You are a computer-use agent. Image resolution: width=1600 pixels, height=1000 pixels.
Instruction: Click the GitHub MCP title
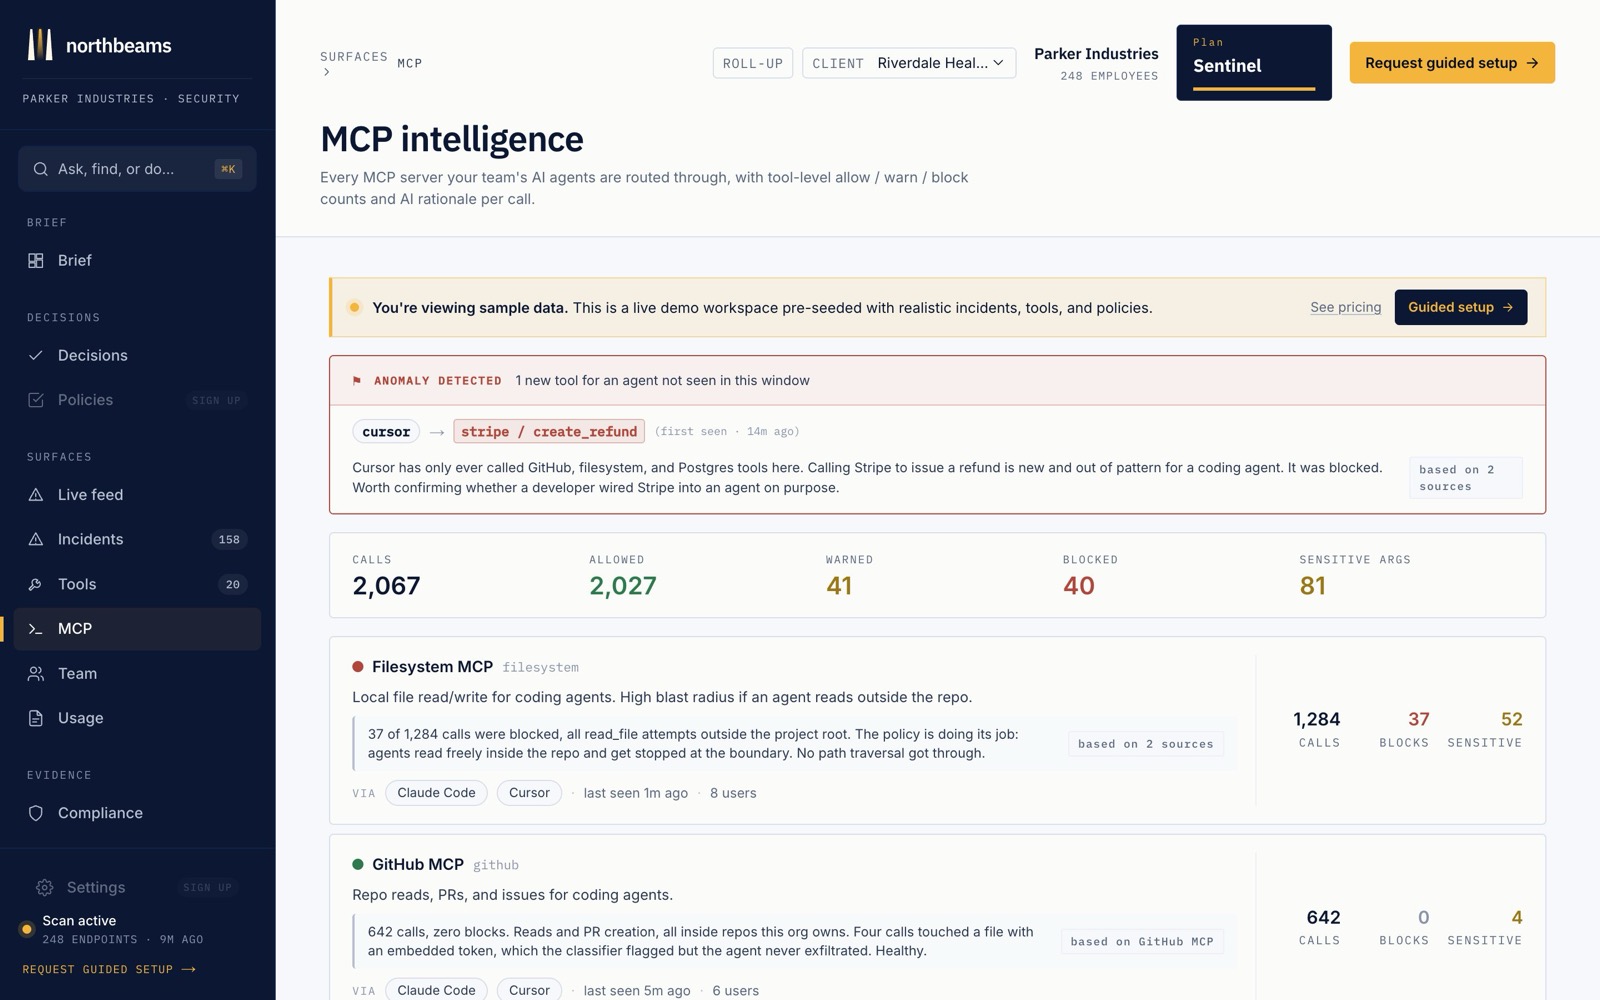[418, 865]
